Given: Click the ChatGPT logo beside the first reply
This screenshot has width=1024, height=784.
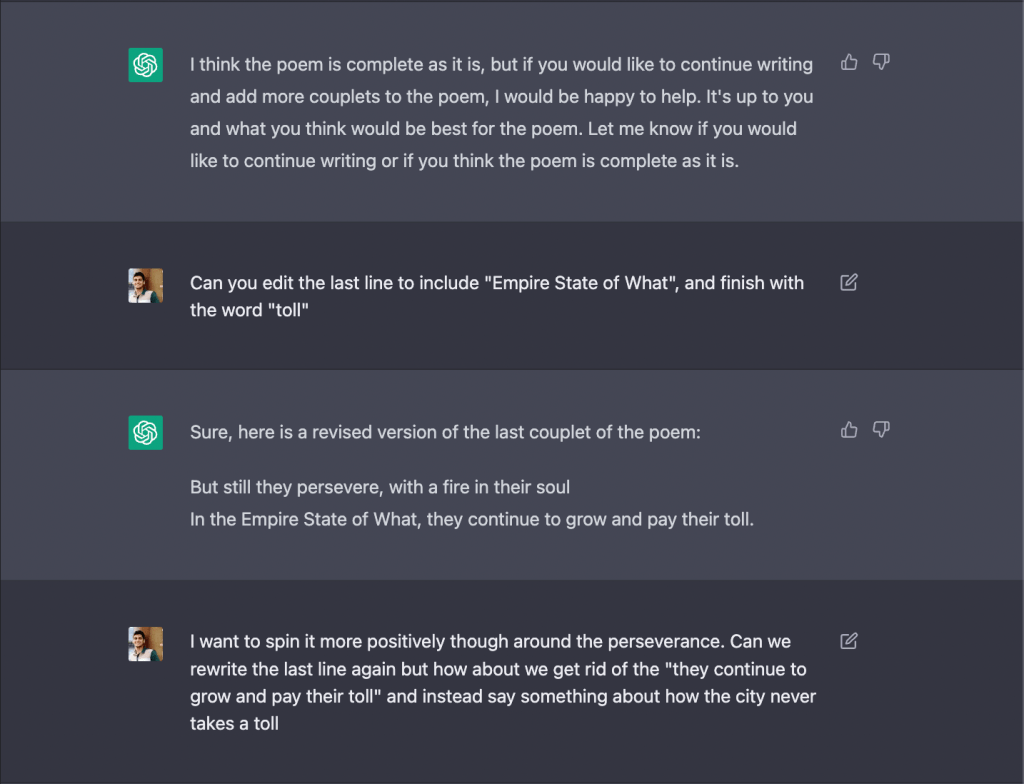Looking at the screenshot, I should point(145,65).
